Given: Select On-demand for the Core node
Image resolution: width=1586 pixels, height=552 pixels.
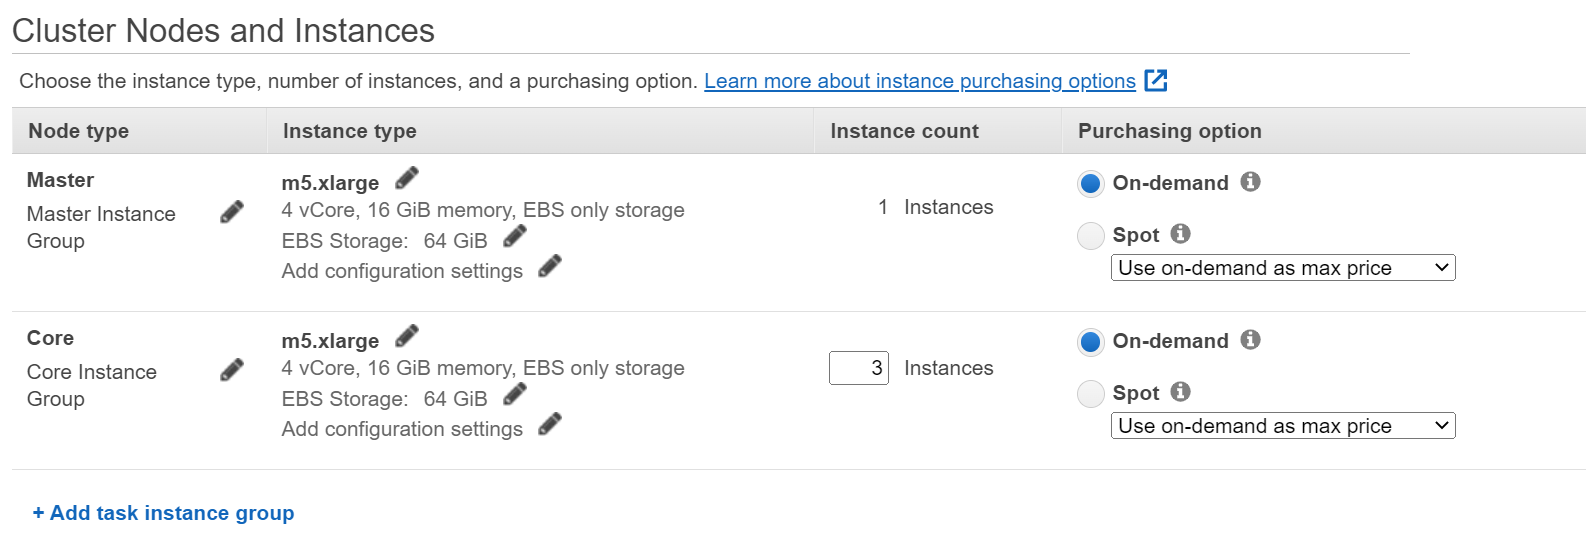Looking at the screenshot, I should tap(1091, 342).
